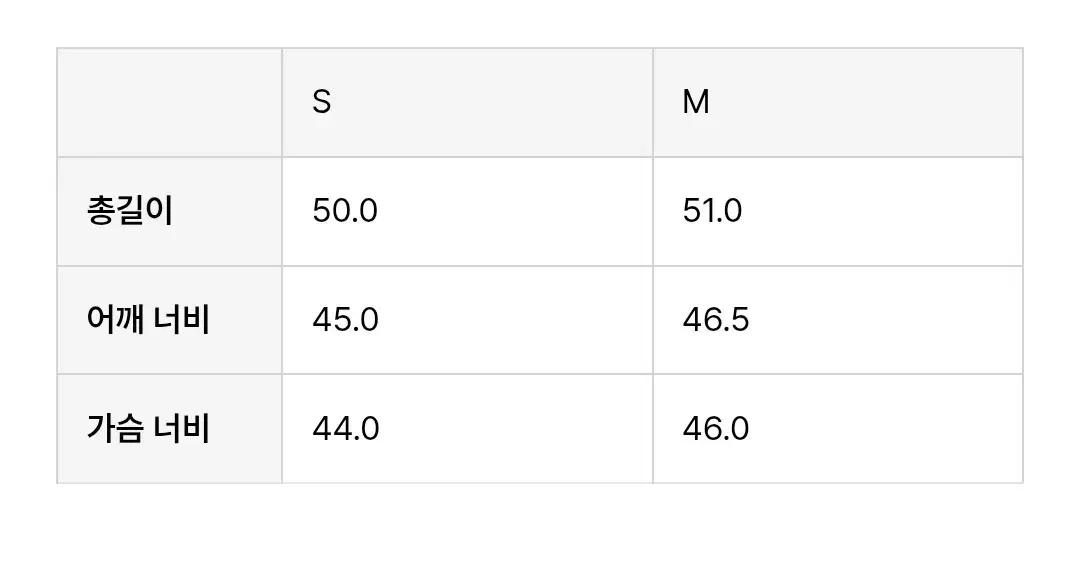The image size is (1080, 578).
Task: Select the 총길이 row label
Action: point(130,211)
